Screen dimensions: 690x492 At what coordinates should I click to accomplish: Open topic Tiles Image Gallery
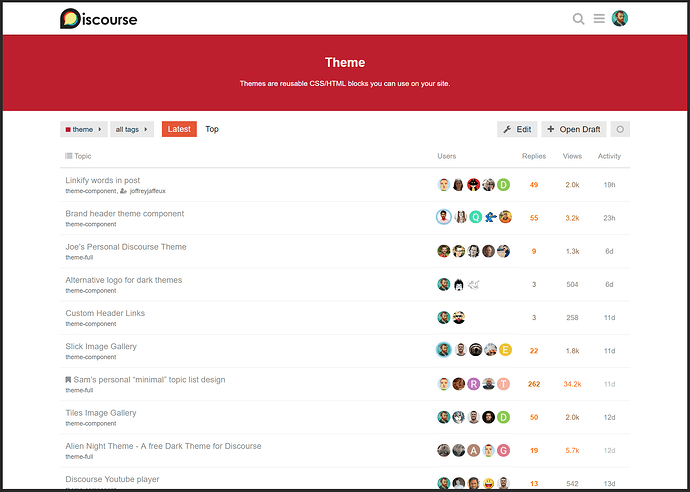pos(101,413)
